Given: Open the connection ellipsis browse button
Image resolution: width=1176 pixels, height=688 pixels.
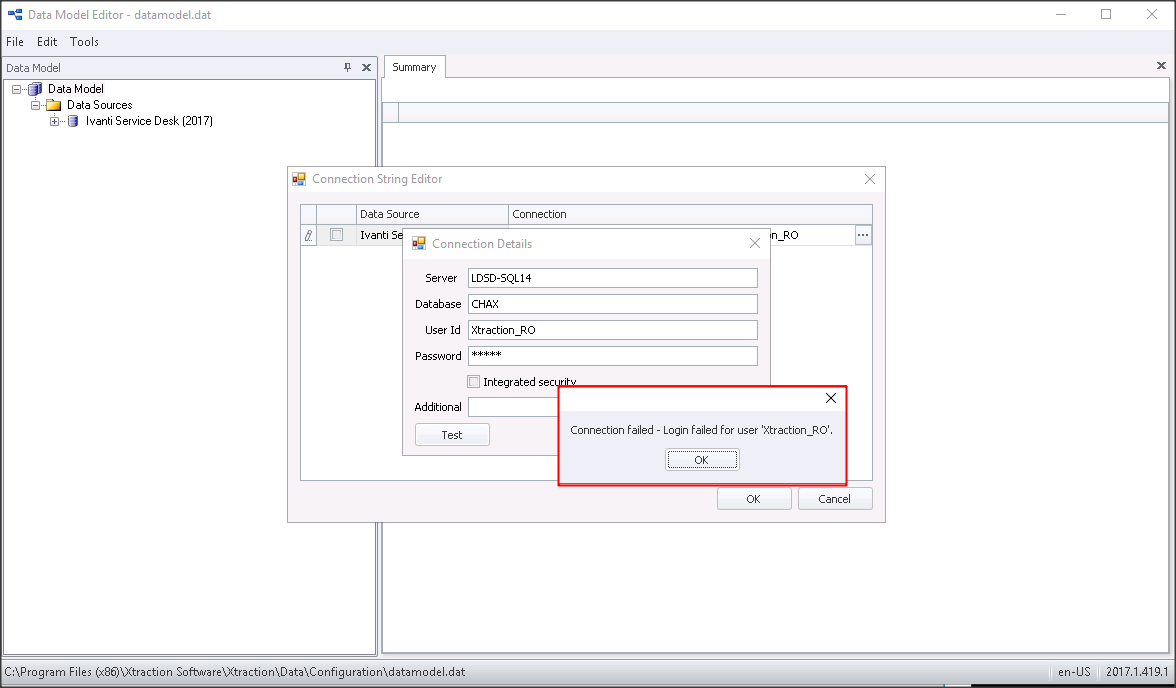Looking at the screenshot, I should (862, 234).
